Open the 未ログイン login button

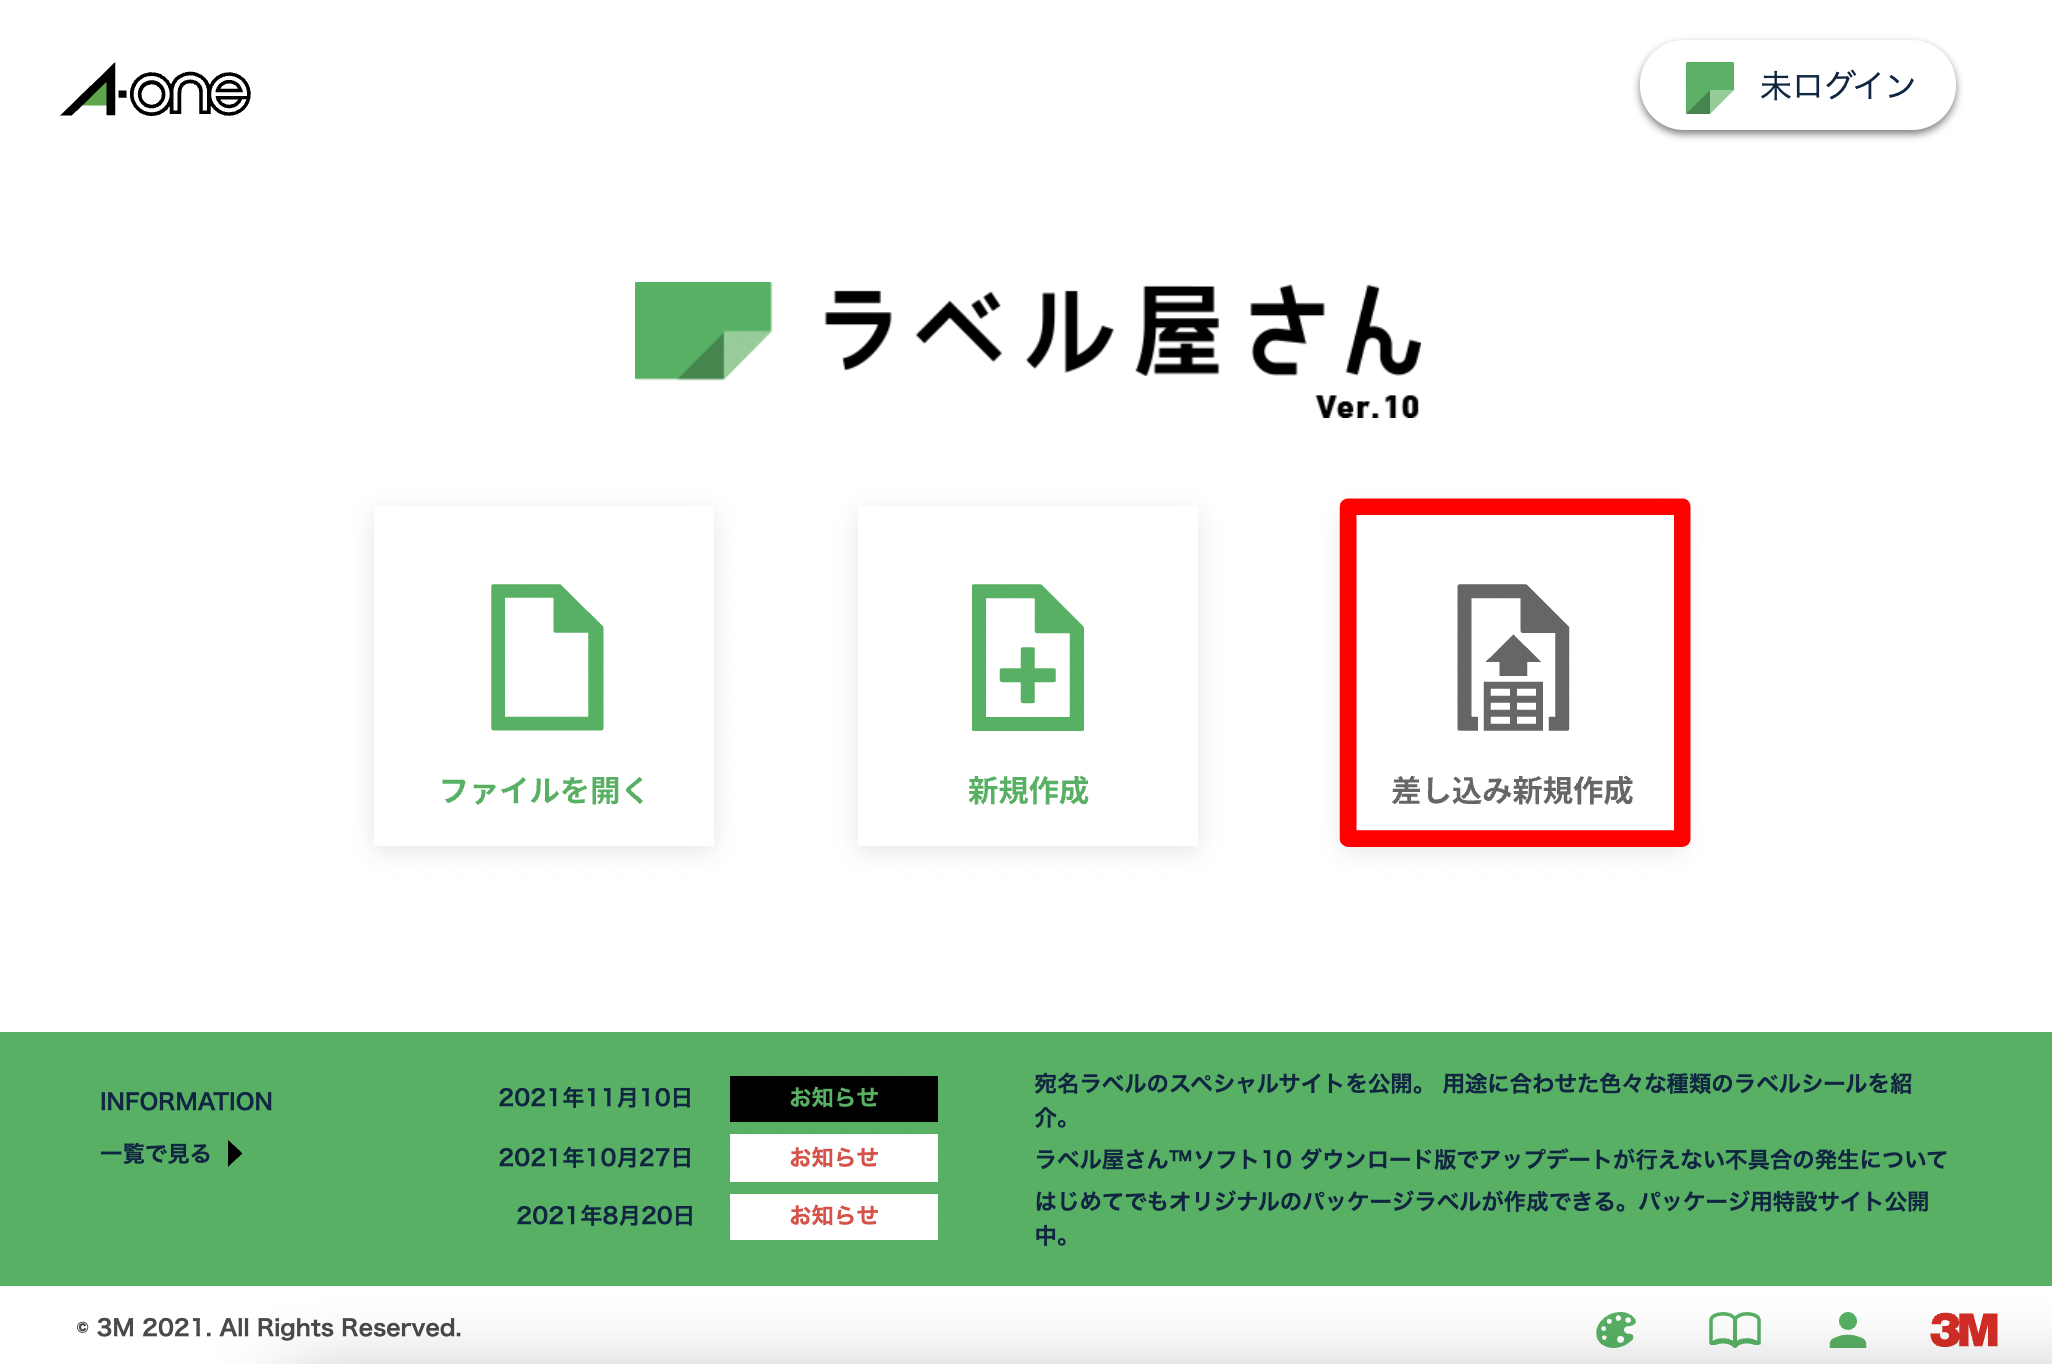1797,86
